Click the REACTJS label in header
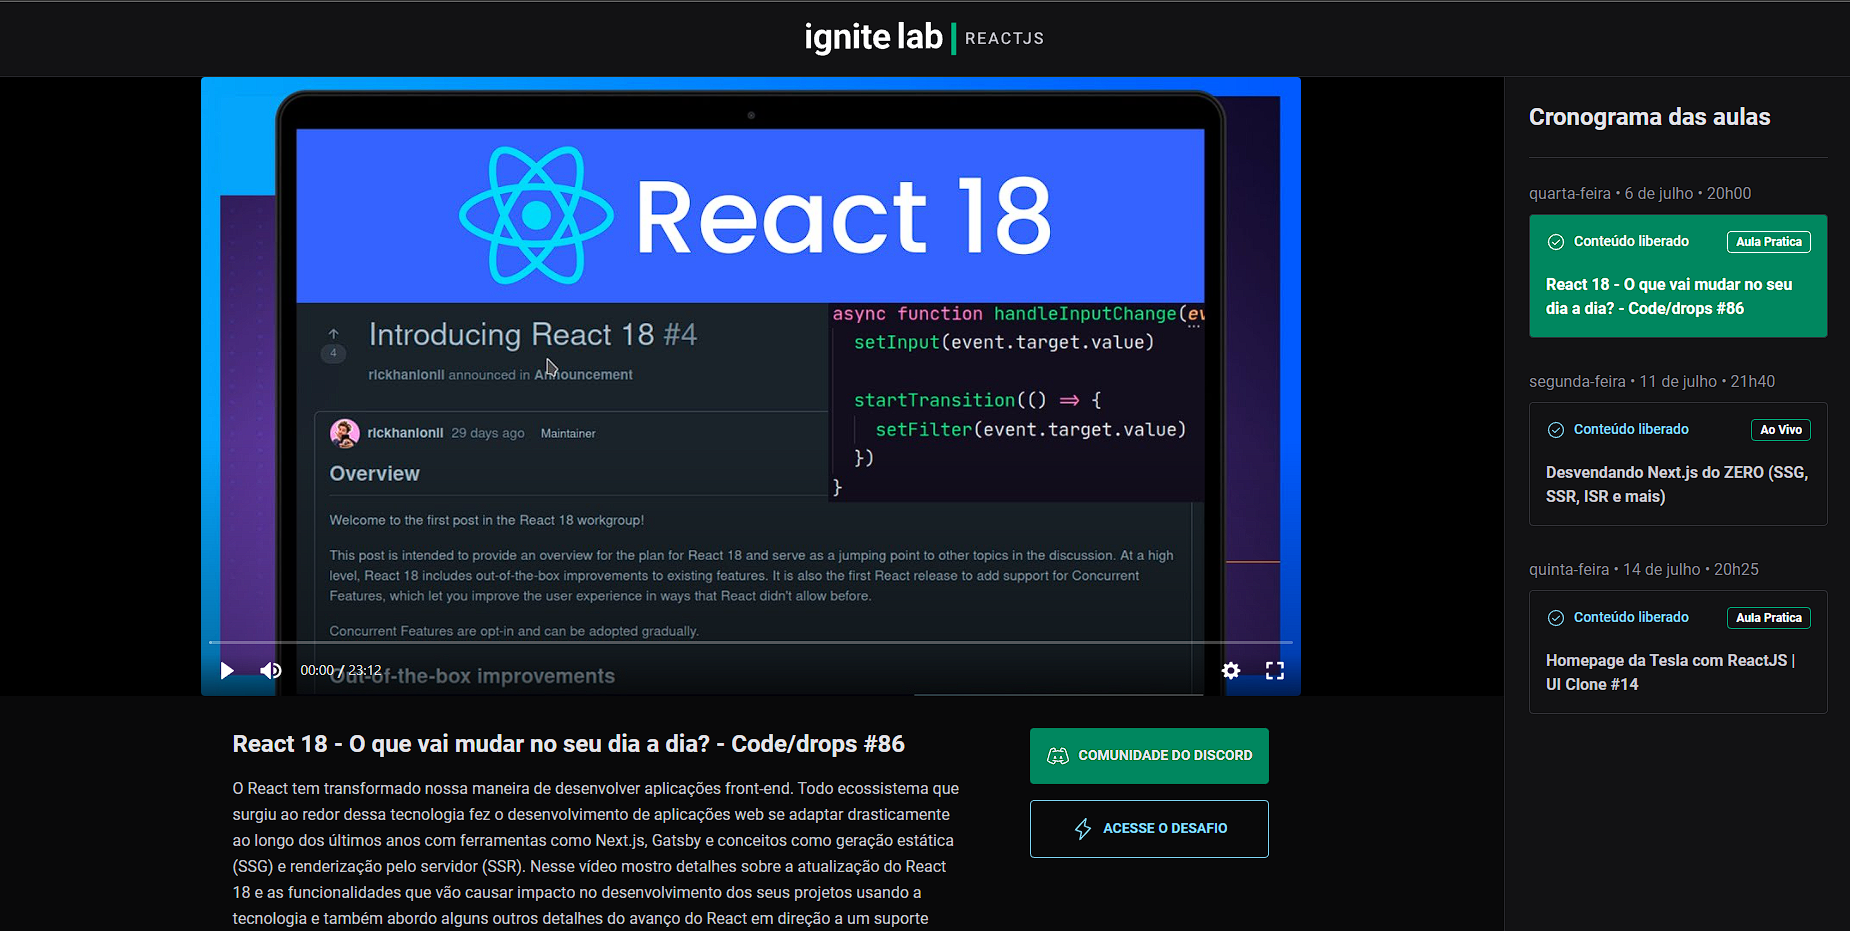The image size is (1850, 931). pos(1004,39)
